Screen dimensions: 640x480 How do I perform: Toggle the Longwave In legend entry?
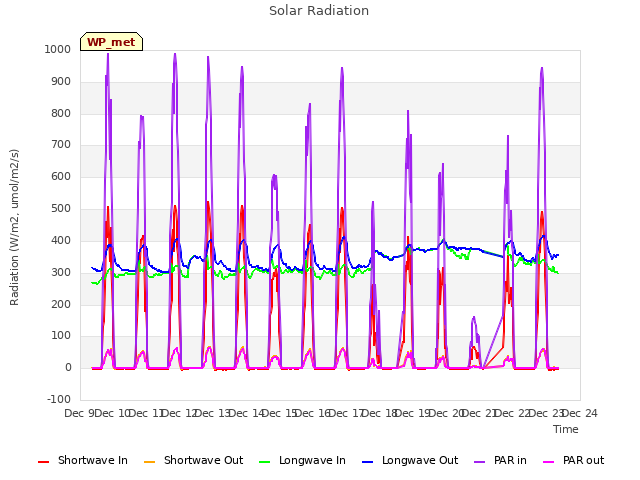coord(302,460)
